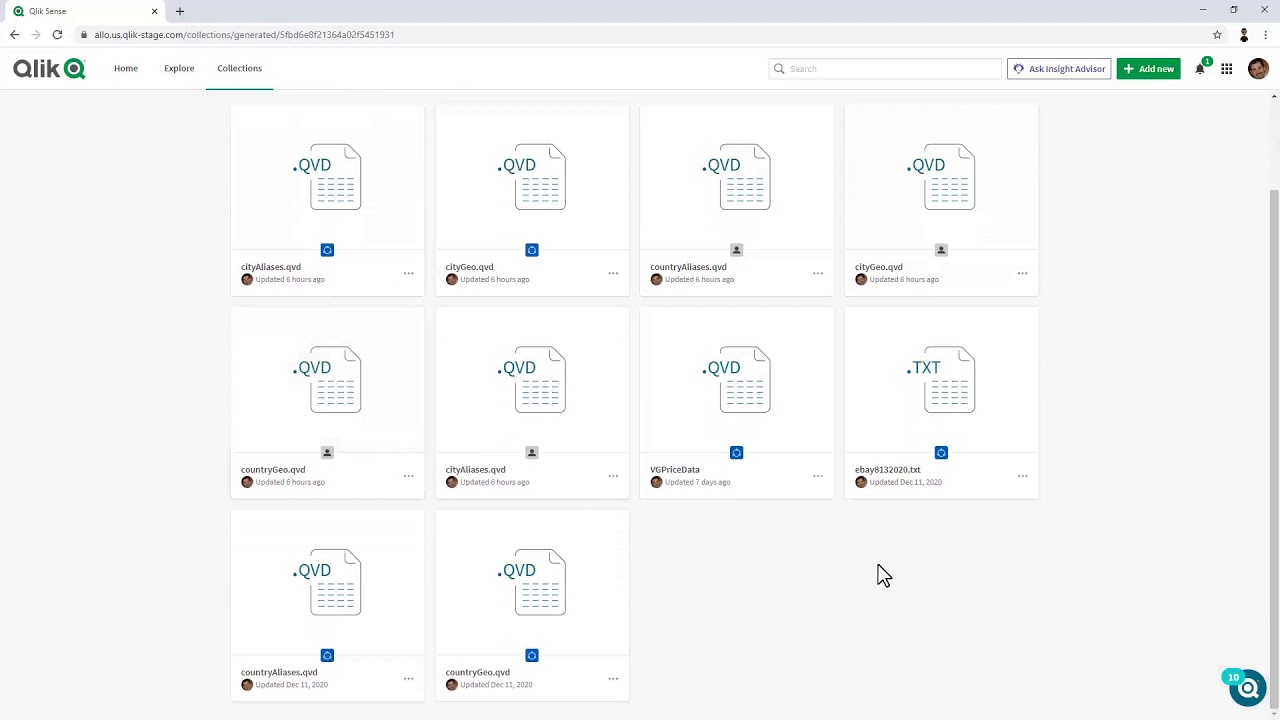Click the browser address bar URL
1280x720 pixels.
[244, 34]
